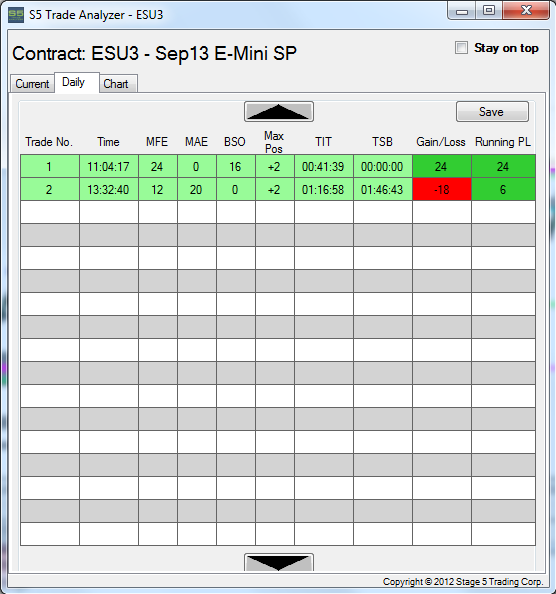Viewport: 556px width, 594px height.
Task: Click the TIT column header
Action: click(x=323, y=142)
